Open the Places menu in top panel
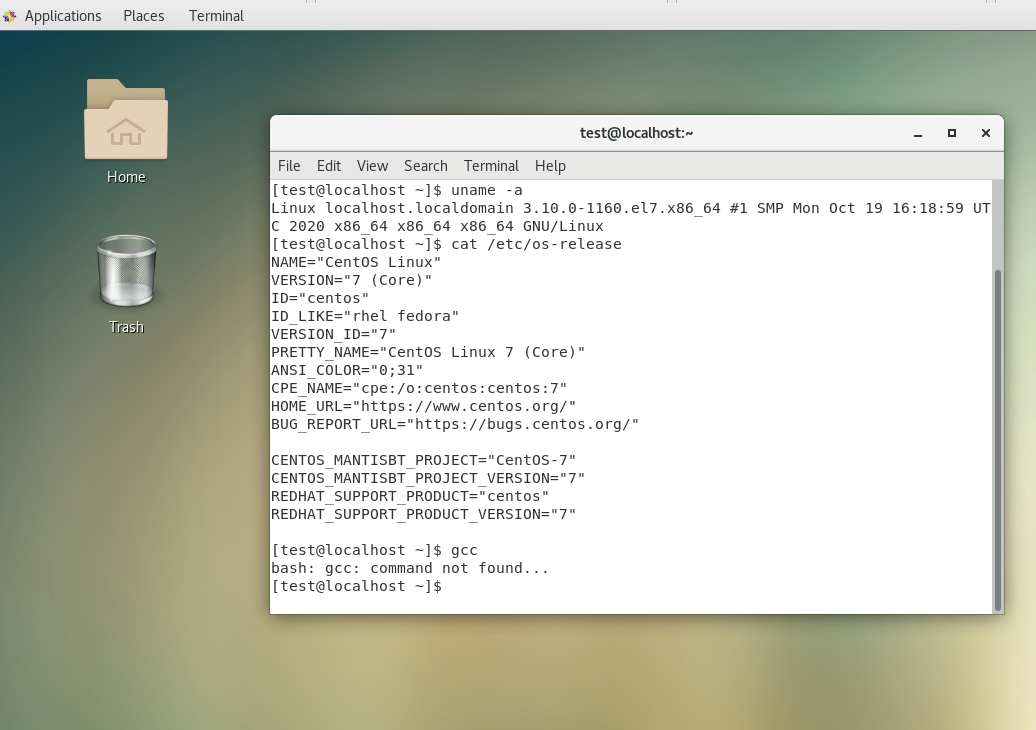Screen dimensions: 1036x730 point(143,16)
